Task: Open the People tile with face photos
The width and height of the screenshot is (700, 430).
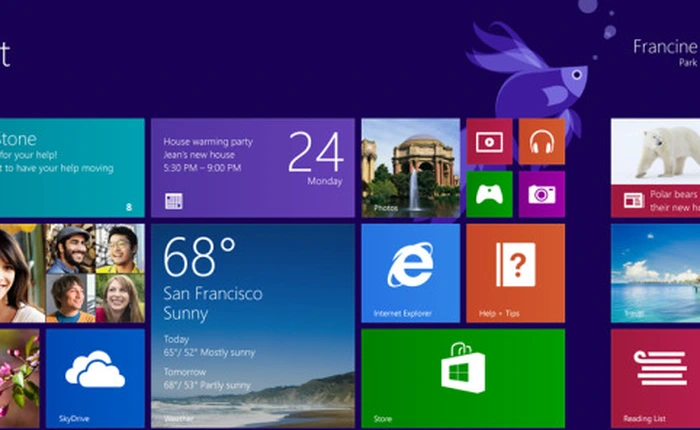Action: tap(70, 272)
